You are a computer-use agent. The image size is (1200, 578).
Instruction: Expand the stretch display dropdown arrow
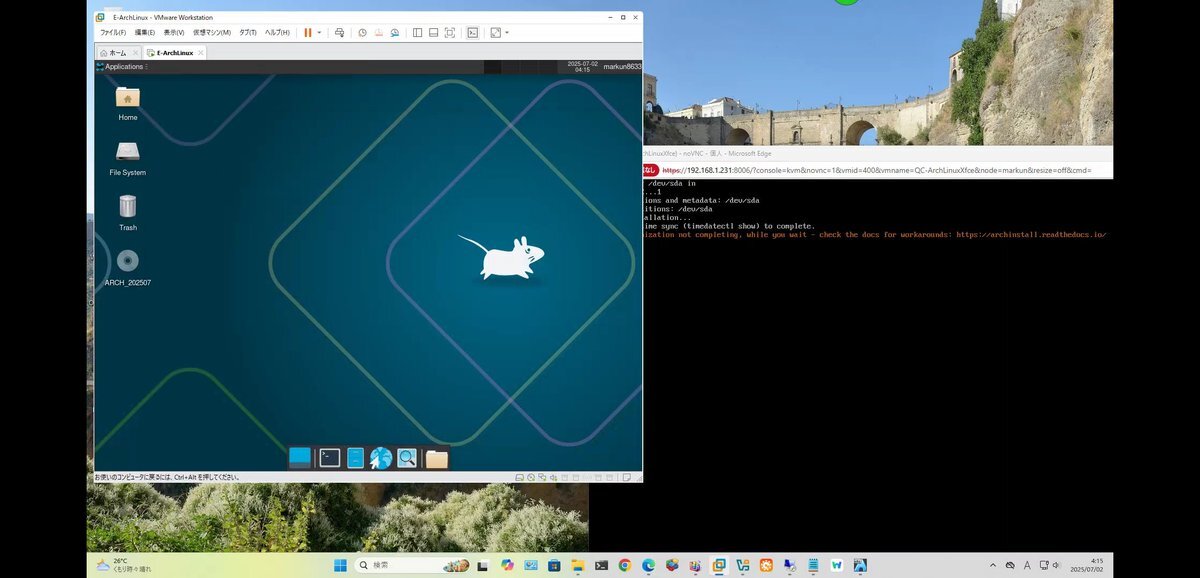tap(507, 33)
